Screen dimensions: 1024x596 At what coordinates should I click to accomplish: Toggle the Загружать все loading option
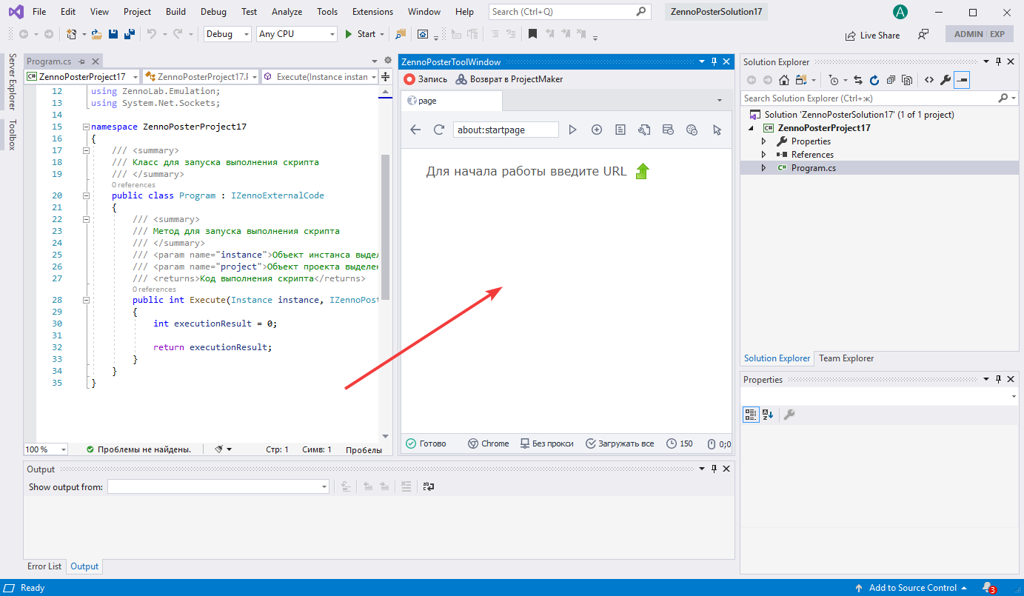[x=620, y=444]
